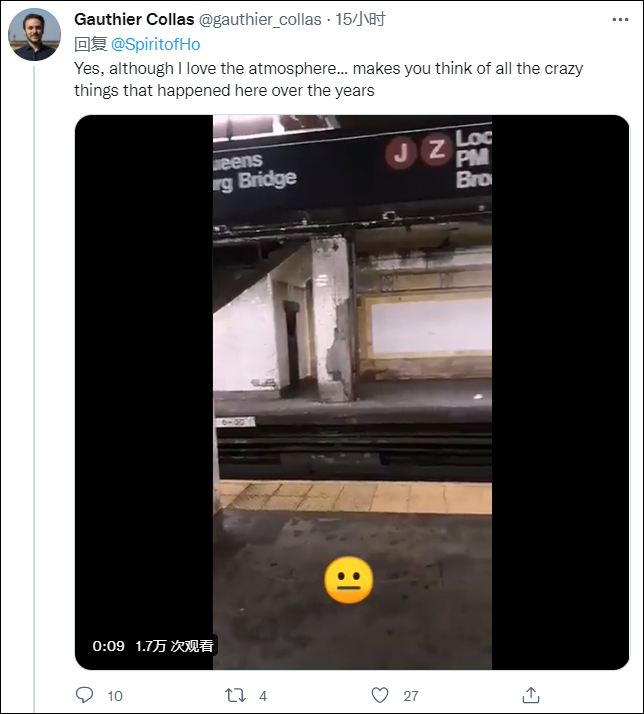The width and height of the screenshot is (644, 714).
Task: Open the @SpiritofHo mention link
Action: pos(155,44)
